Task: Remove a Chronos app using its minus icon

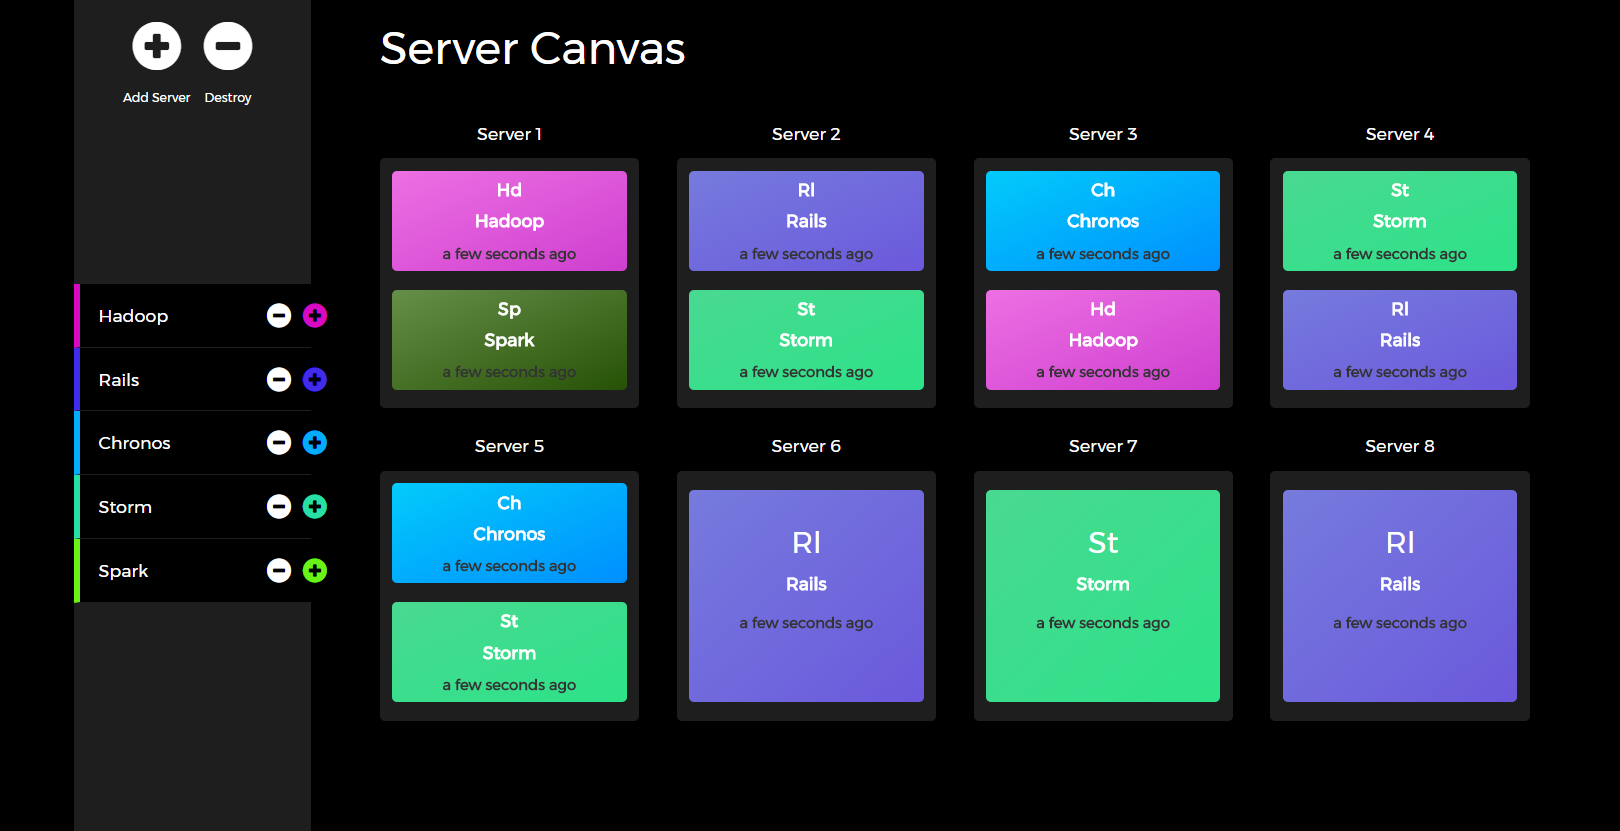Action: [x=279, y=443]
